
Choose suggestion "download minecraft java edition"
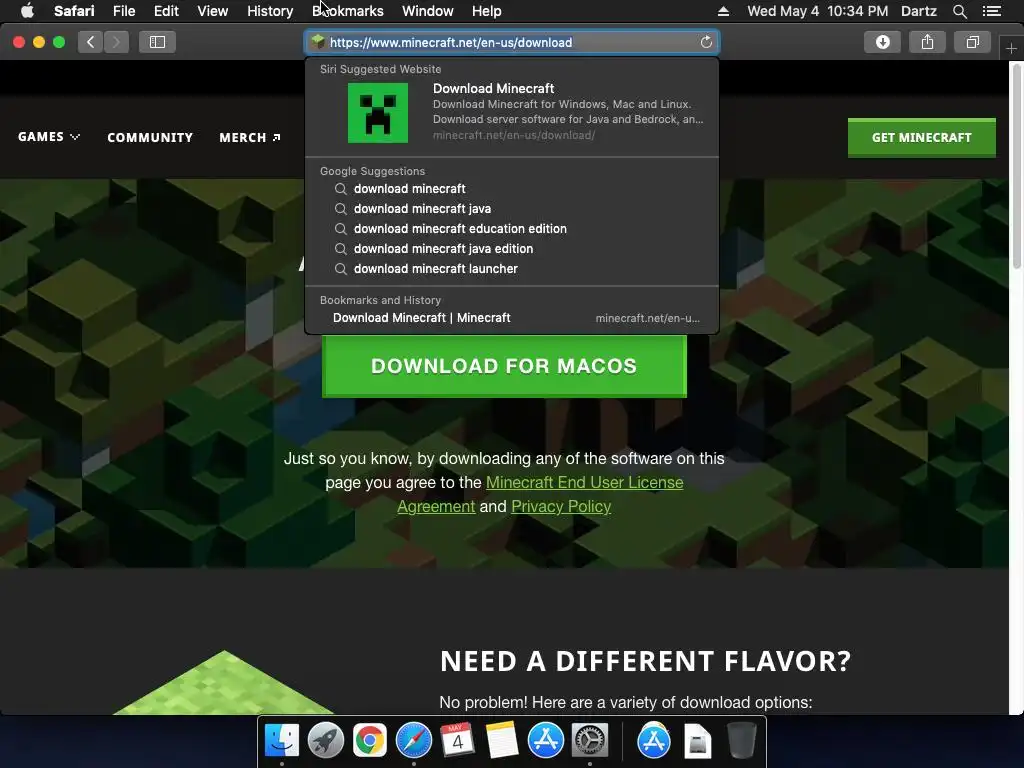[x=512, y=249]
